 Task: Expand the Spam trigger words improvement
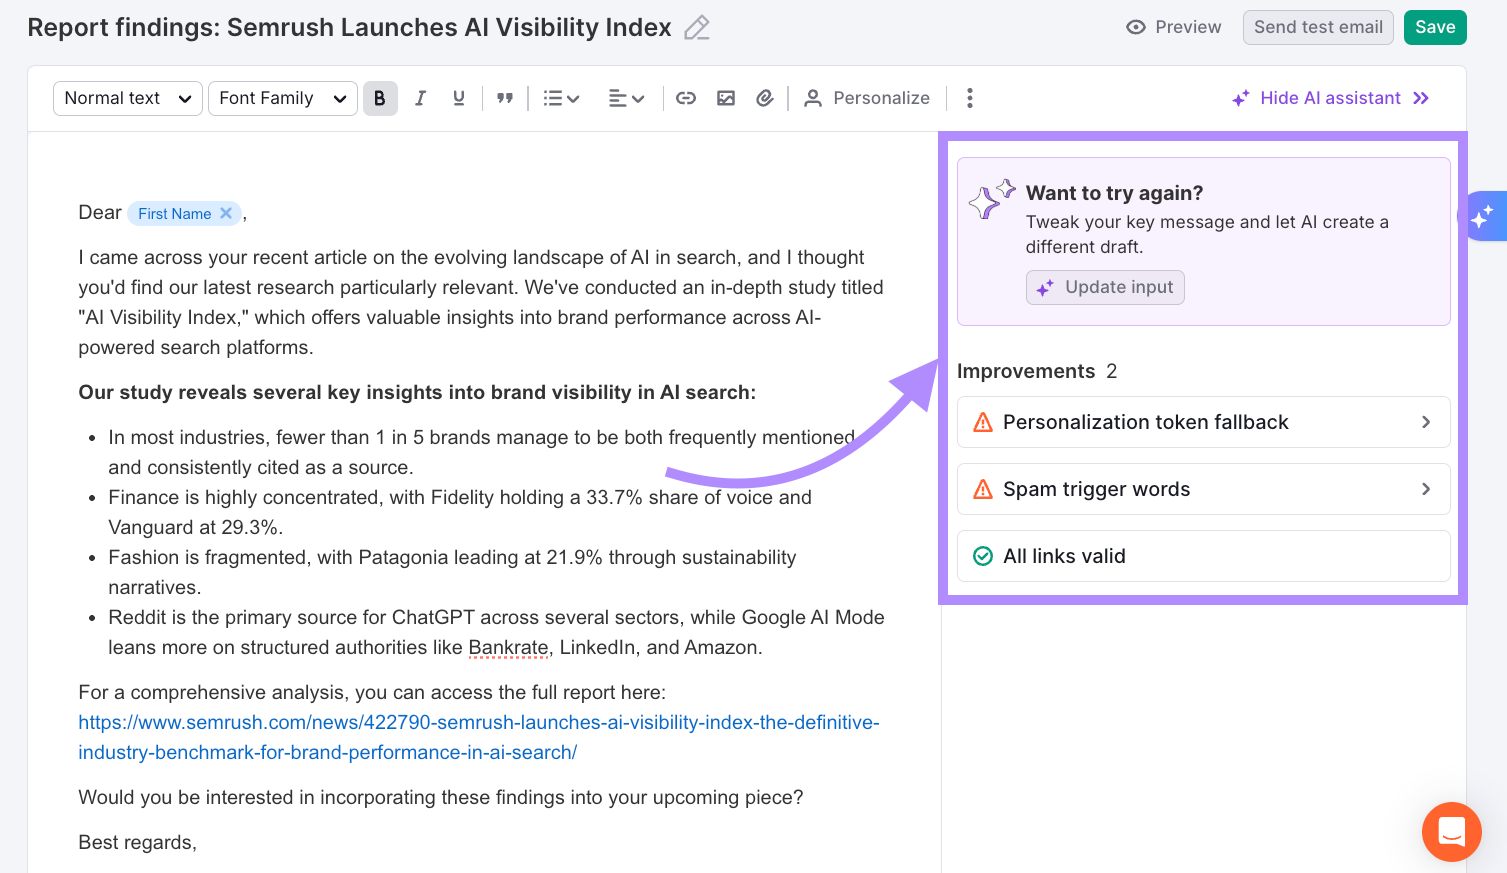point(1203,488)
